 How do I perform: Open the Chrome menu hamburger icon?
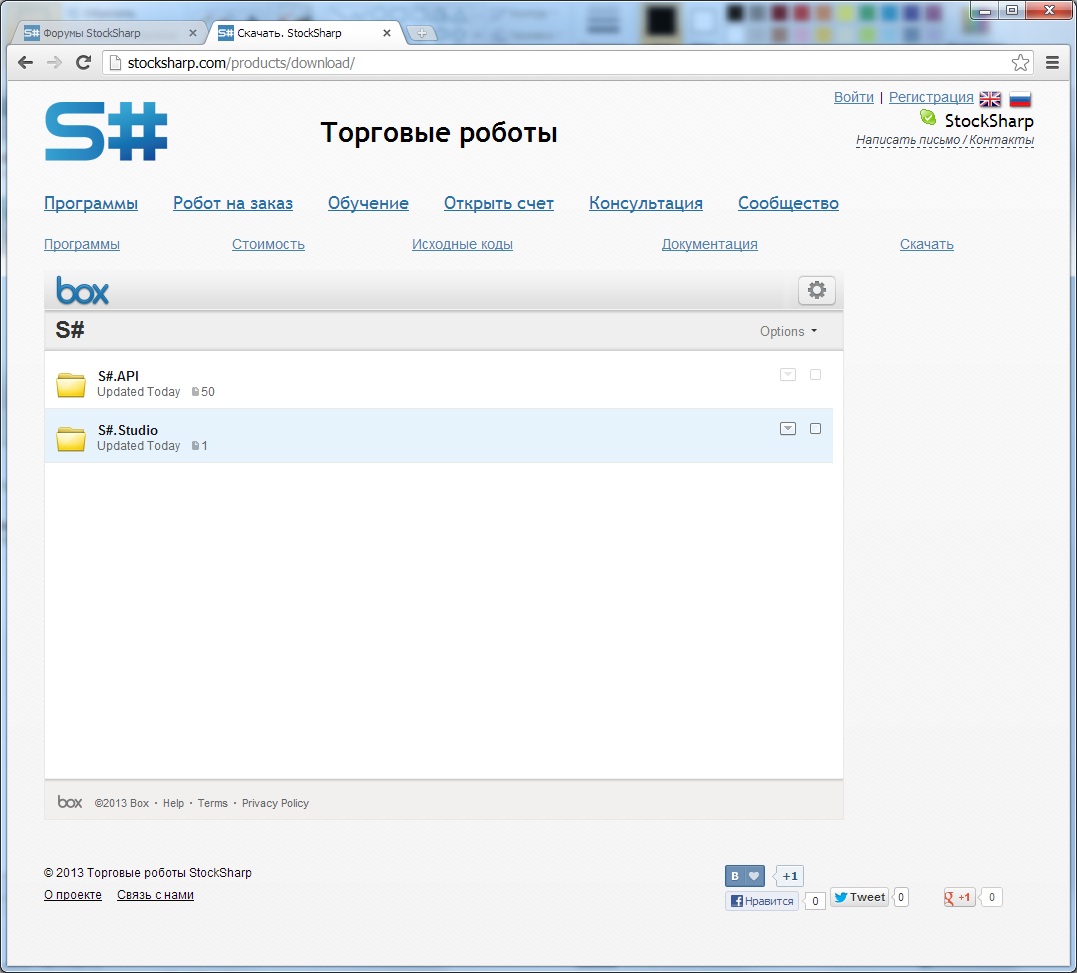coord(1052,63)
